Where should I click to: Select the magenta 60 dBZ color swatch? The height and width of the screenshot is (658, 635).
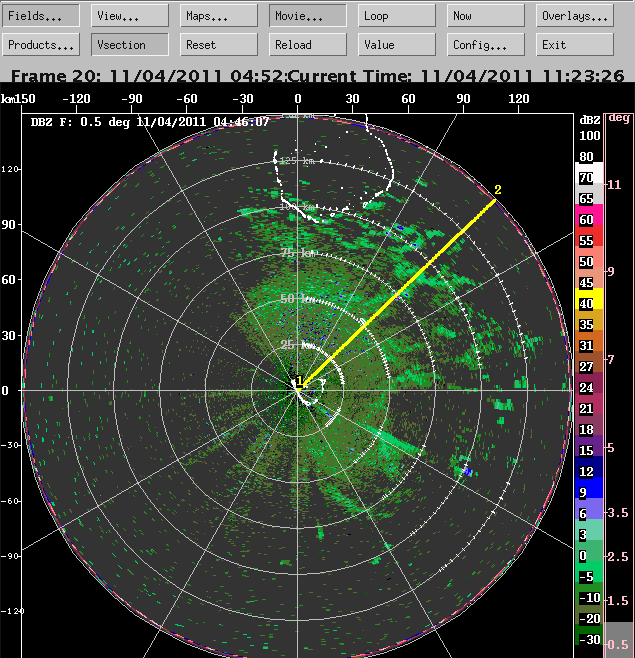pos(589,215)
